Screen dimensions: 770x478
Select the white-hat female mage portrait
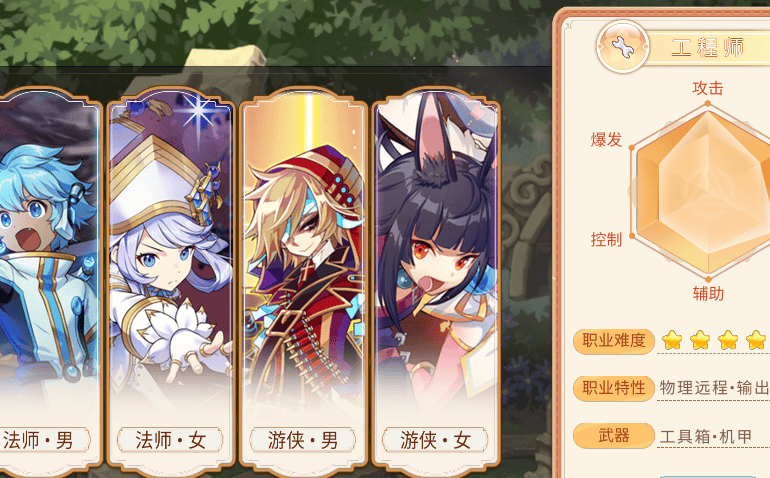pyautogui.click(x=170, y=255)
